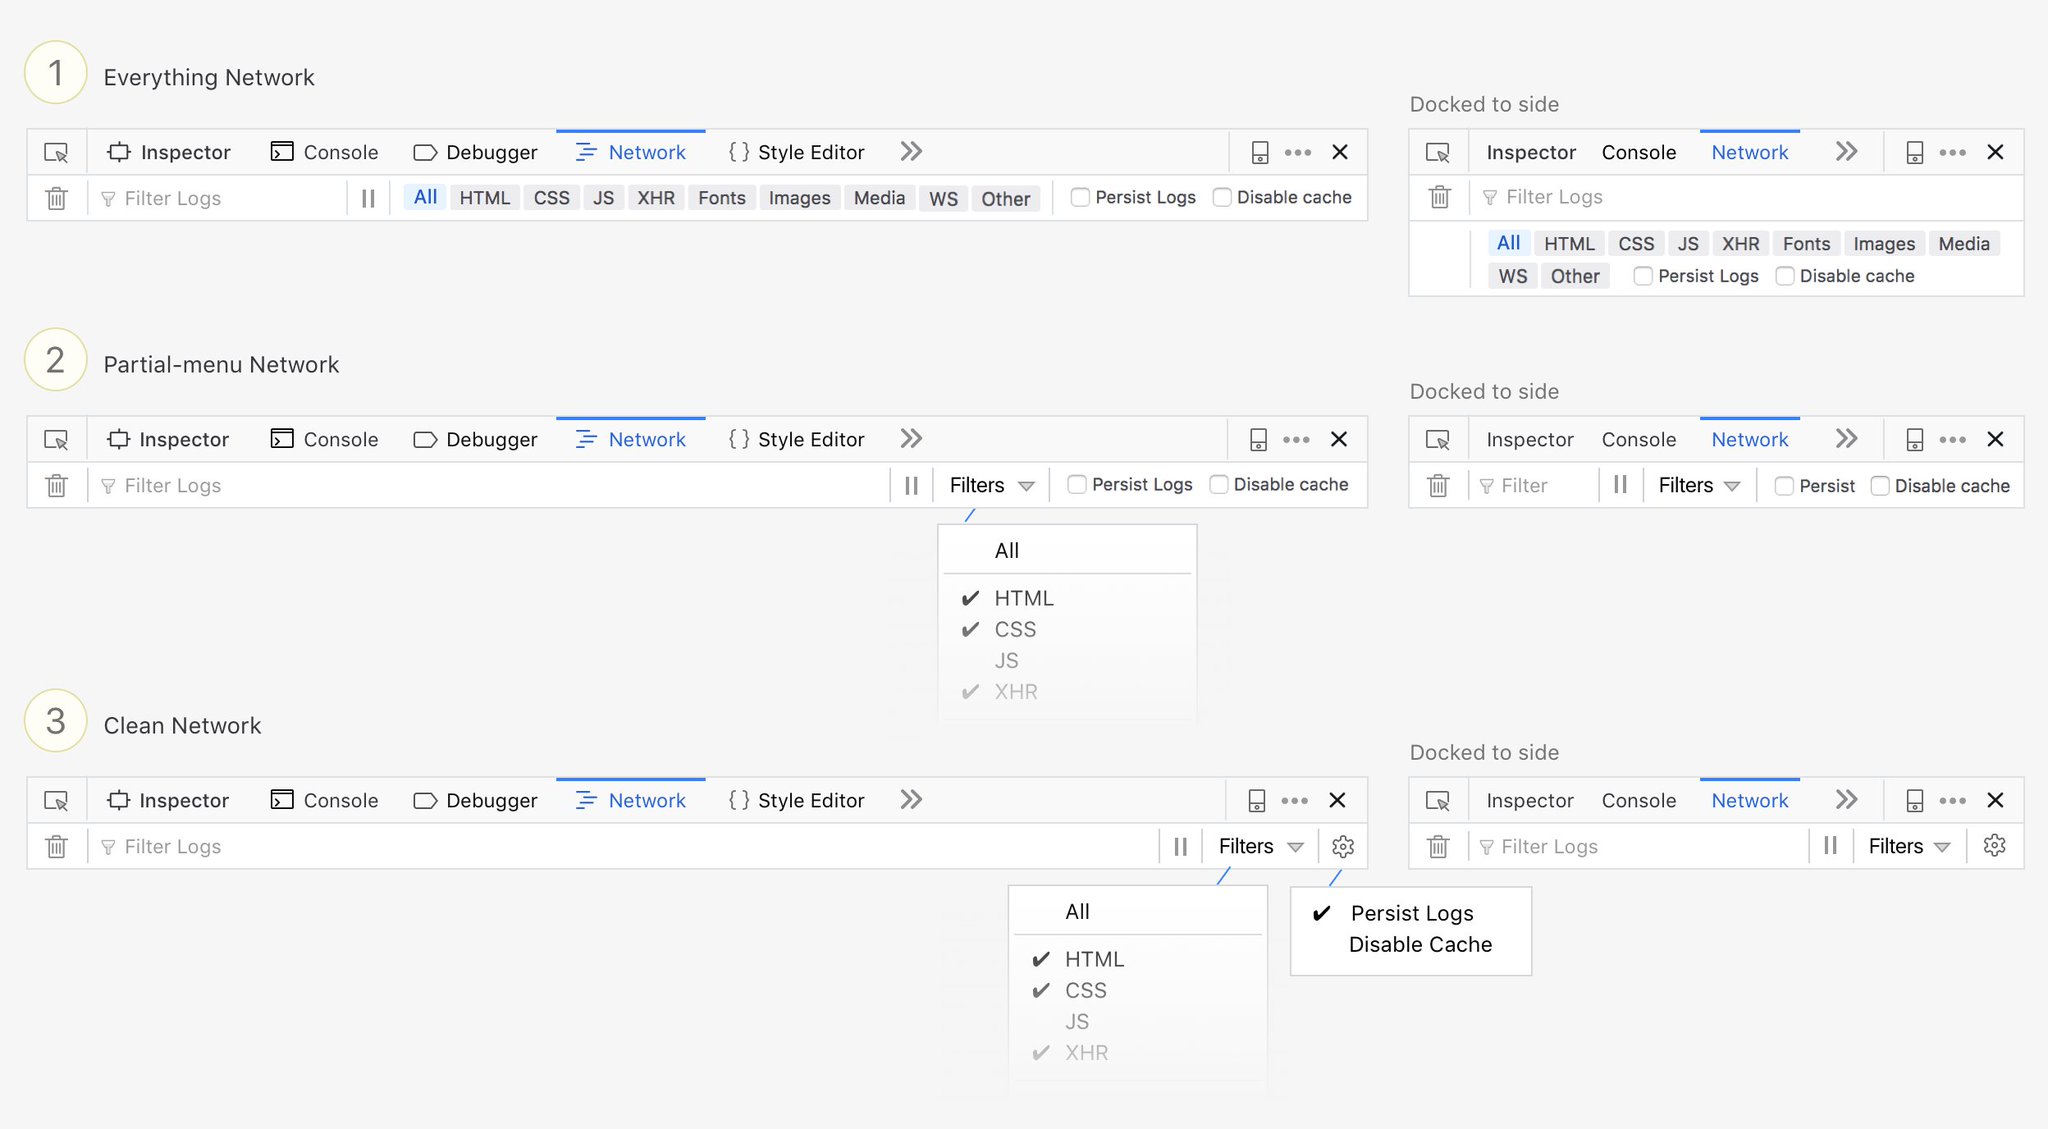Click pause icon in Partial-menu Network toolbar

[x=911, y=485]
